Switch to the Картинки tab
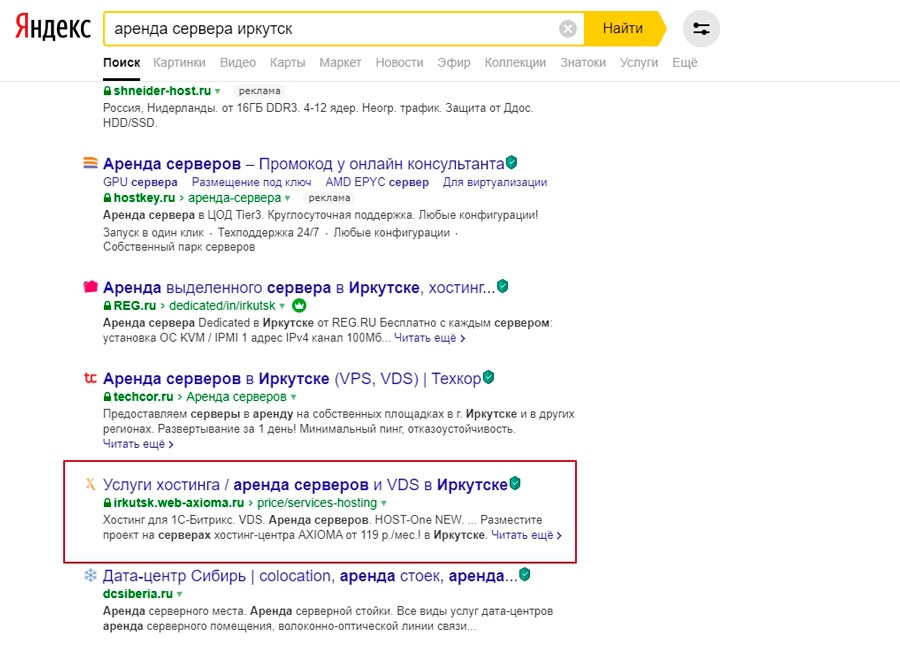Viewport: 900px width, 649px height. click(179, 63)
